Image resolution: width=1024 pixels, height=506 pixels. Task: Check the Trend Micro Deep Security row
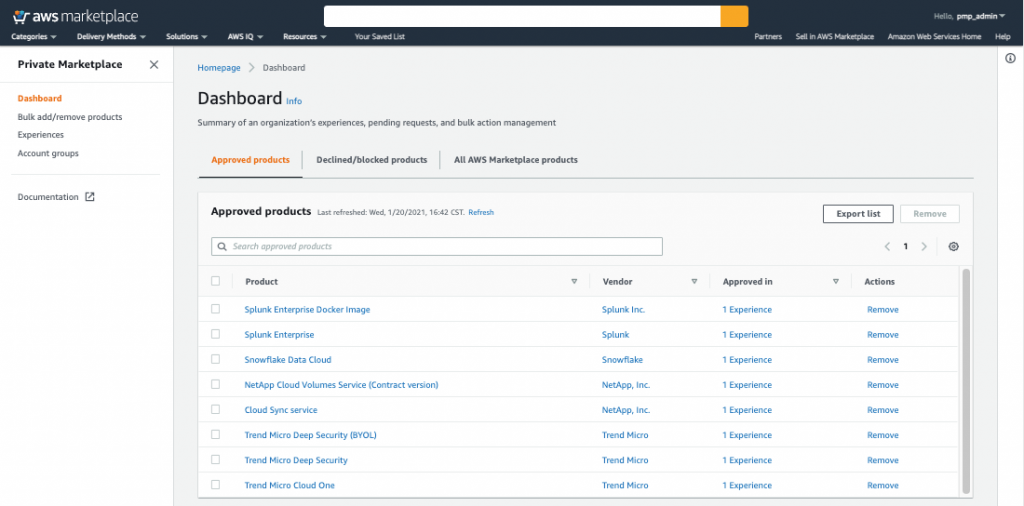(216, 460)
